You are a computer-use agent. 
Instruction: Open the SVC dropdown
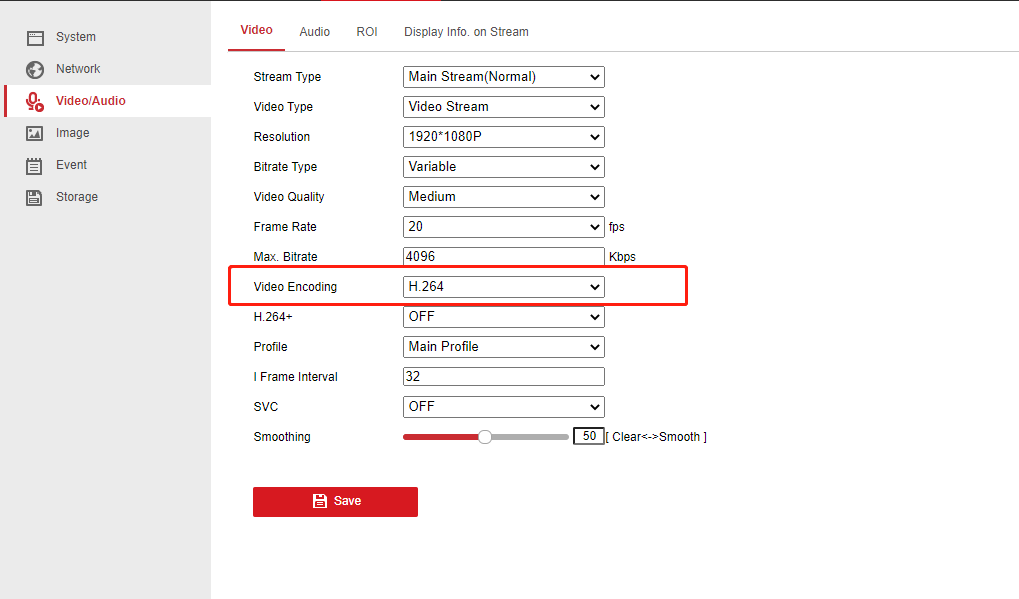[x=504, y=407]
